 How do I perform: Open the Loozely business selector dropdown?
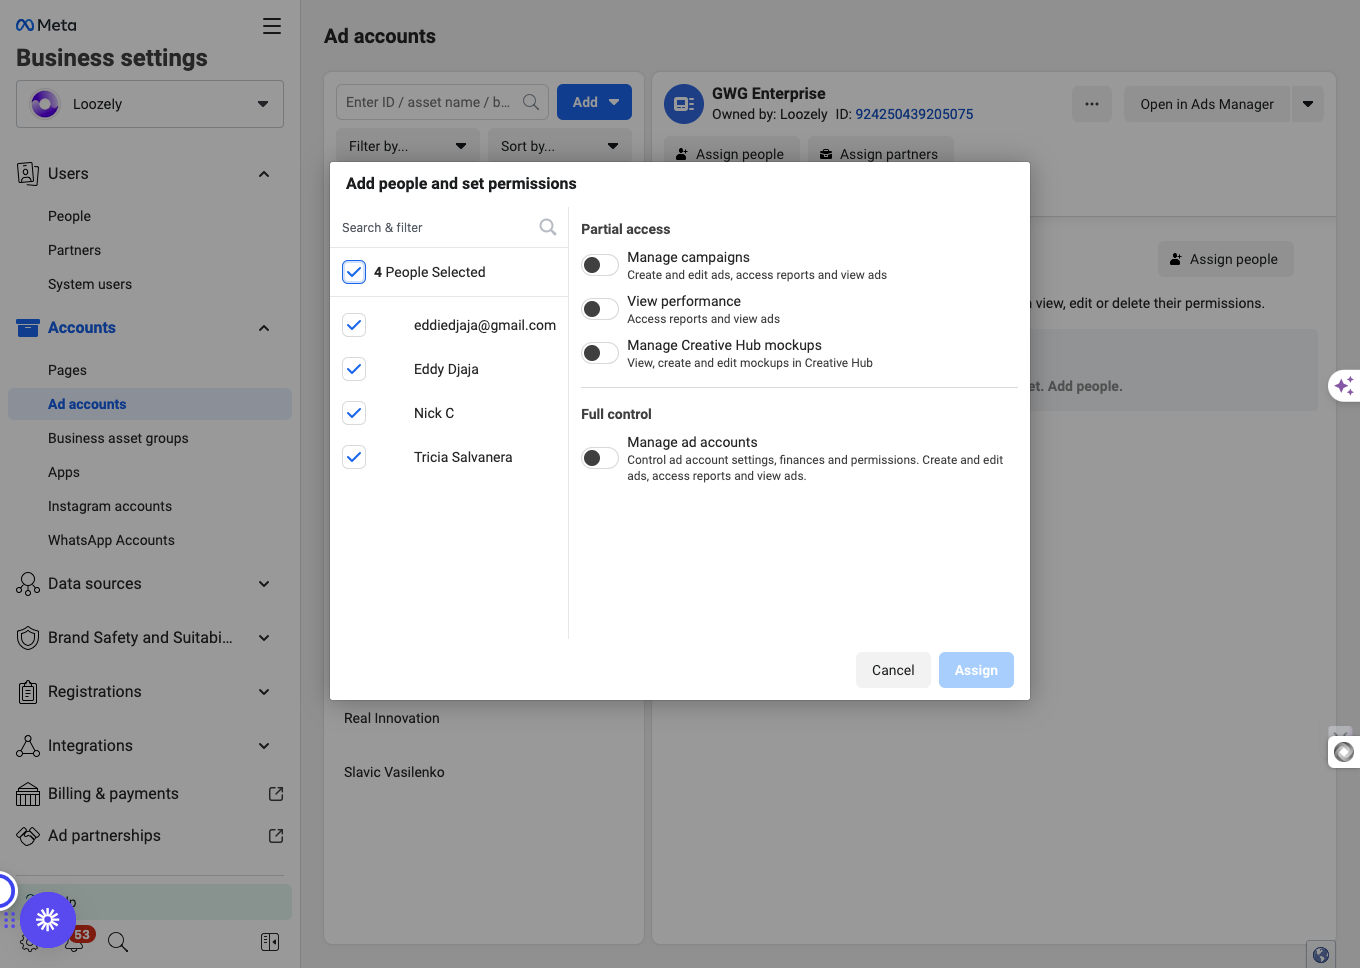point(150,104)
